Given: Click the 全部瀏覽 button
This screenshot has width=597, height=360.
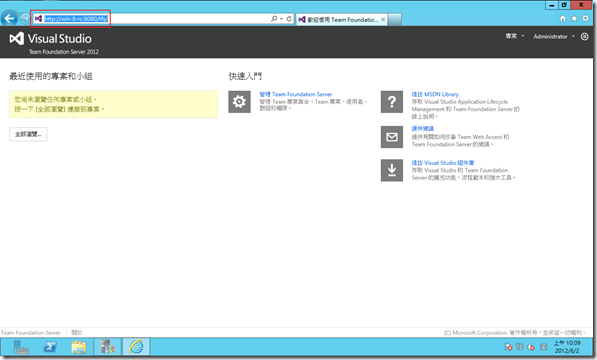Looking at the screenshot, I should (28, 134).
